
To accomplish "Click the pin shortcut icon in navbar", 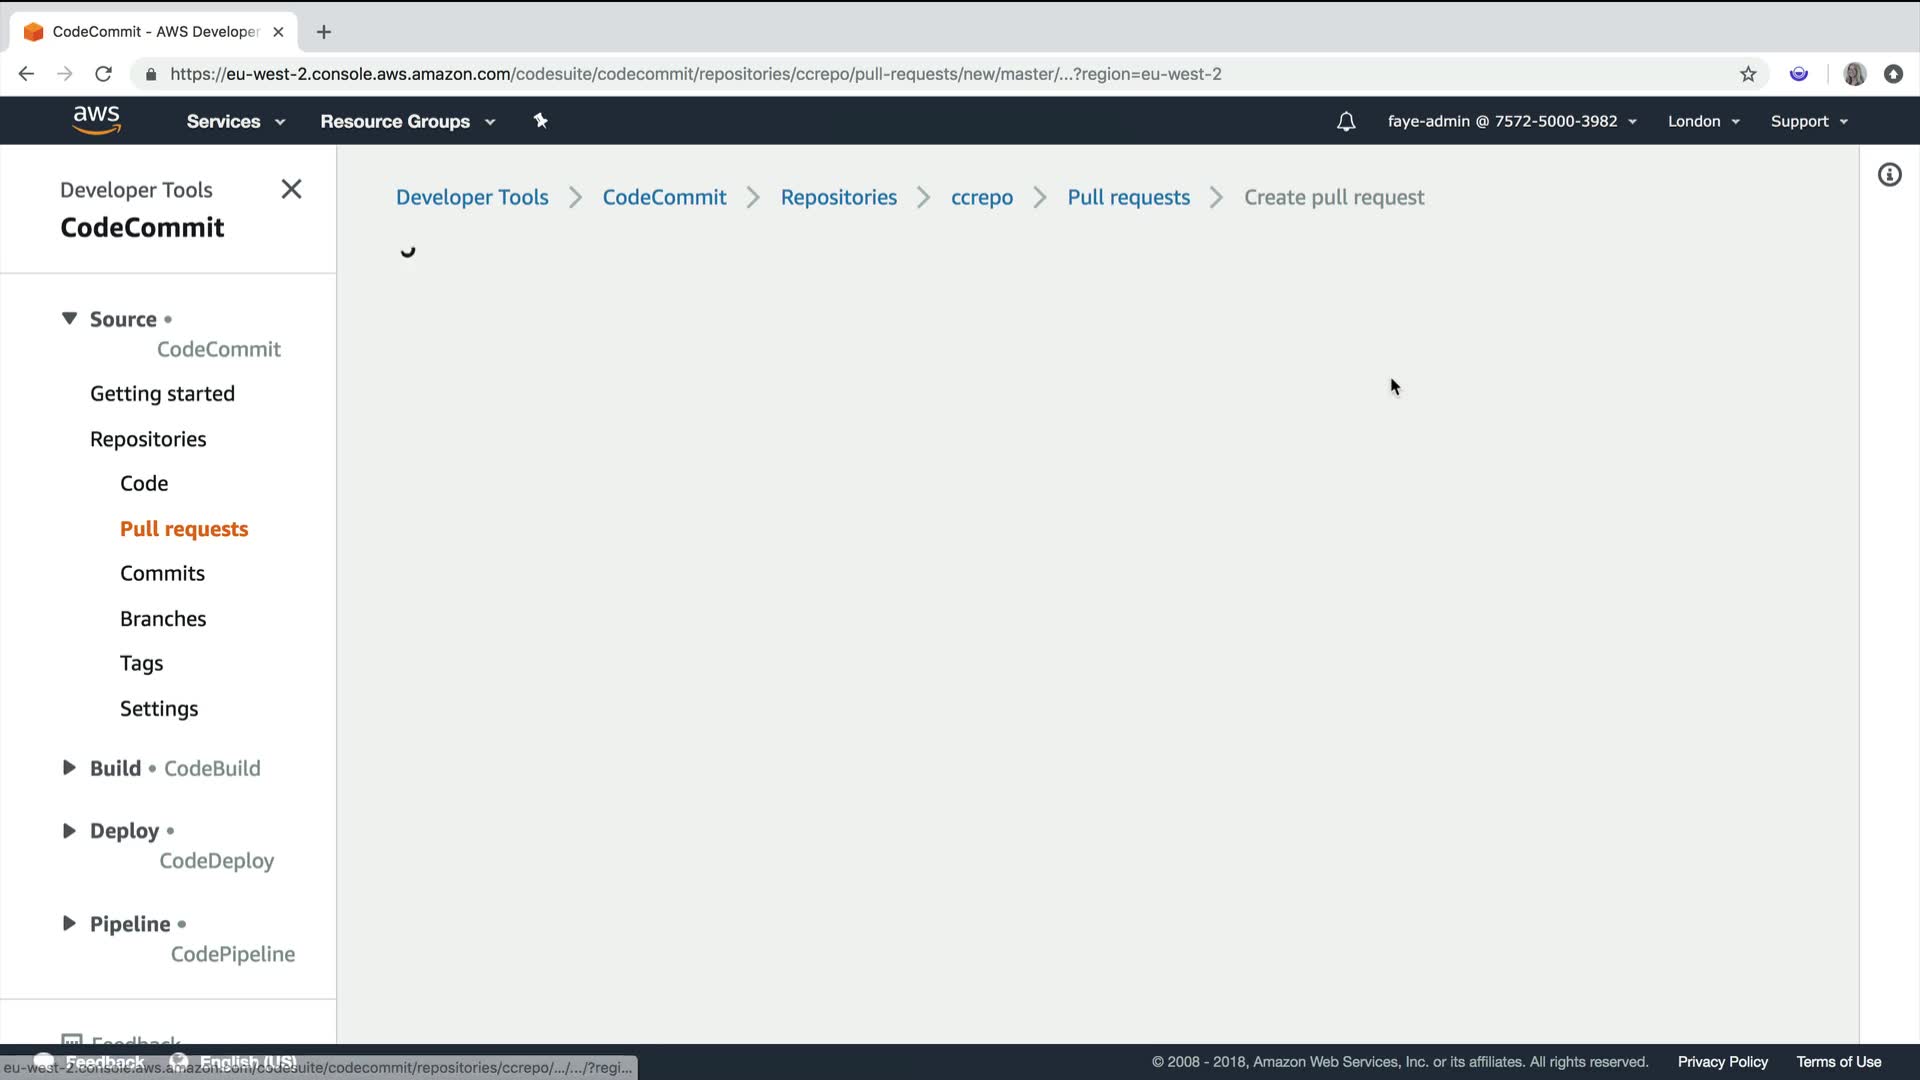I will pyautogui.click(x=540, y=121).
